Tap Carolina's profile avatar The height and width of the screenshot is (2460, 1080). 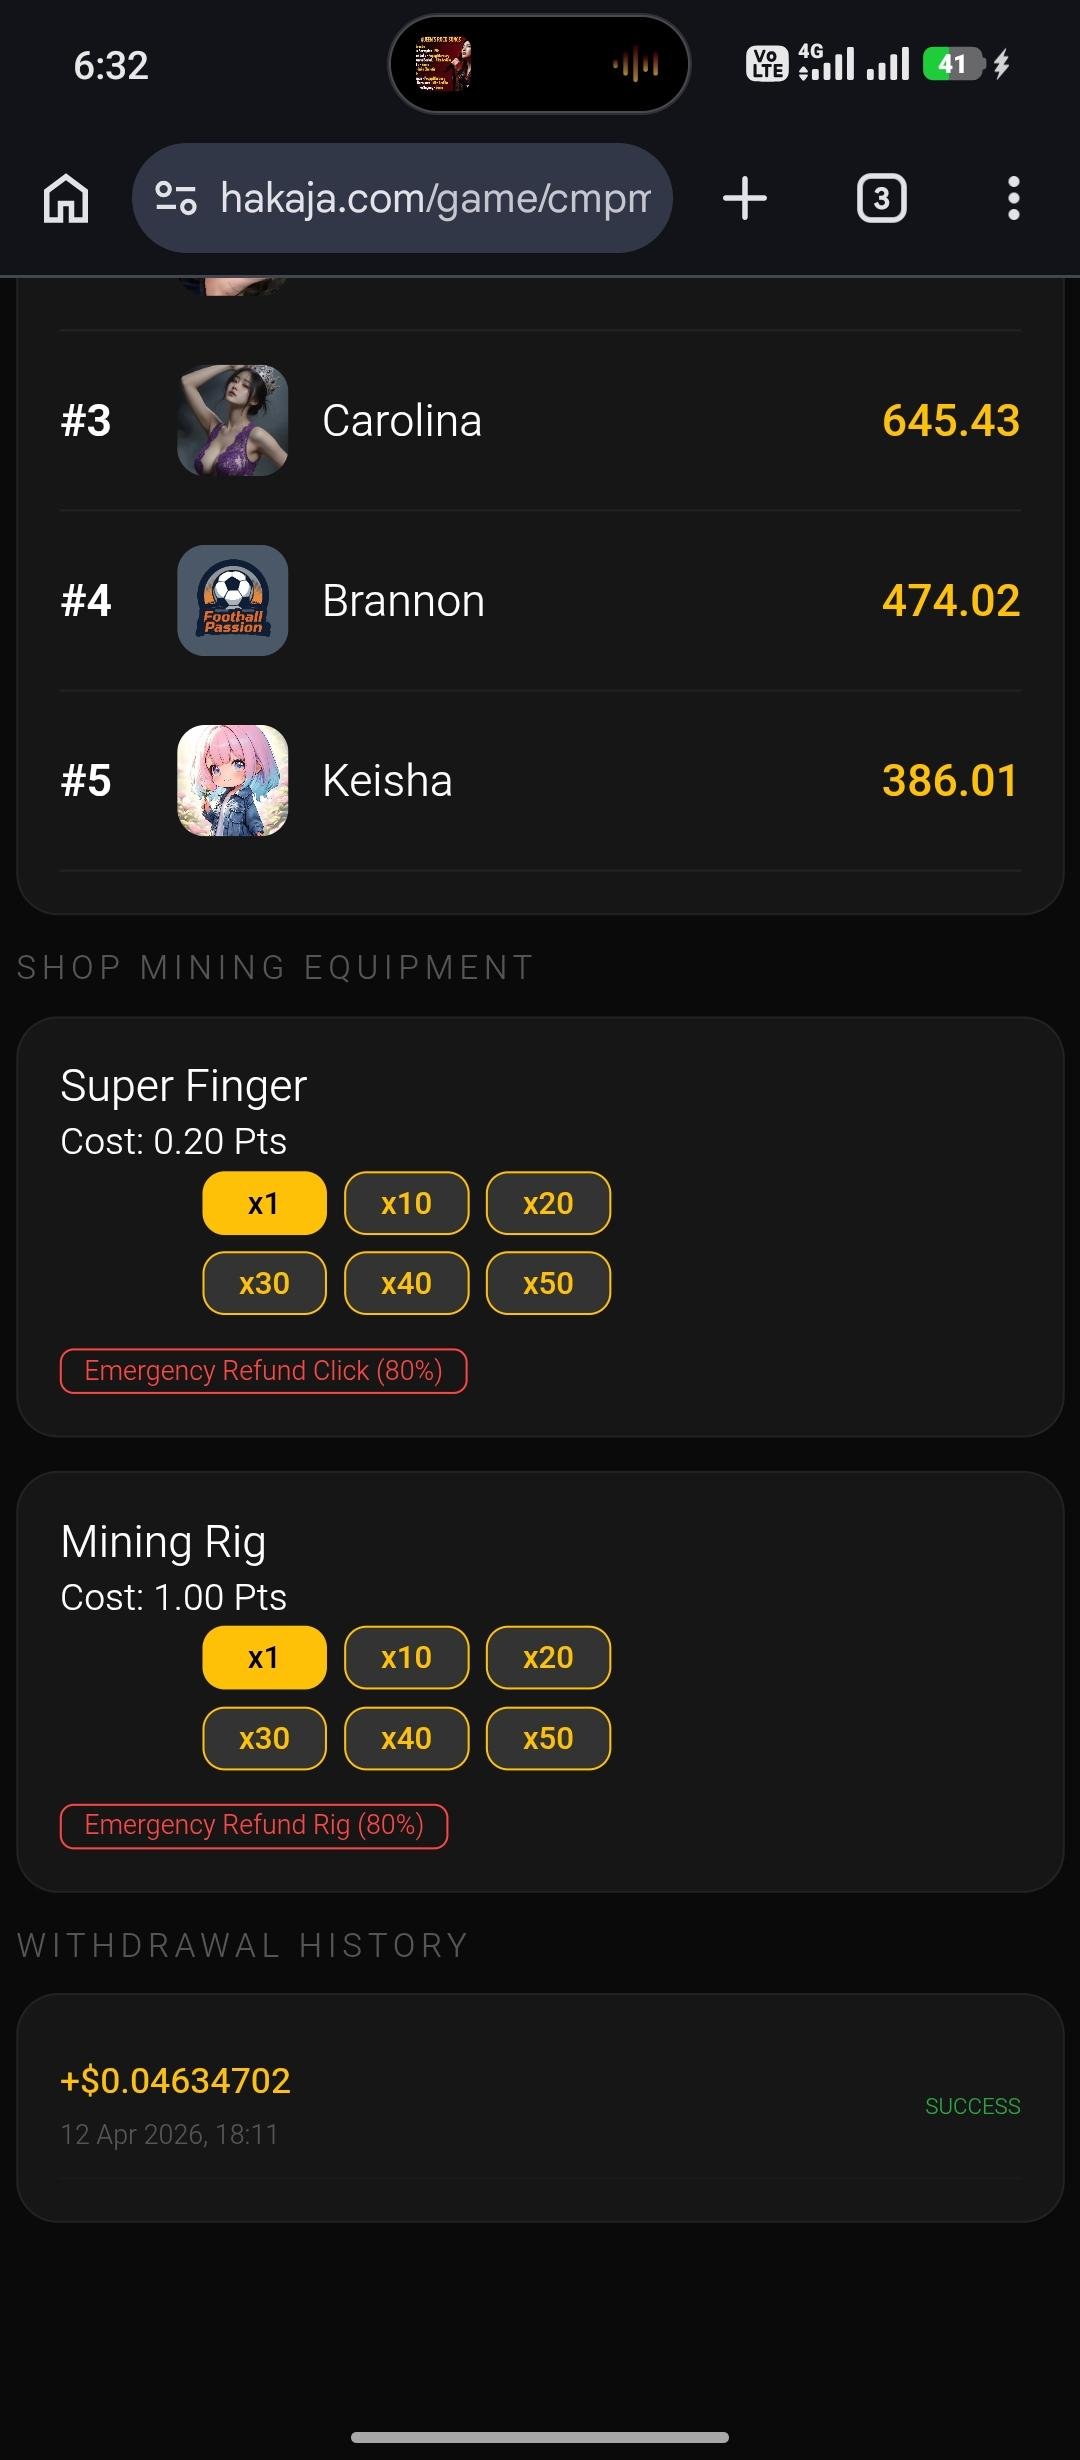click(x=233, y=420)
